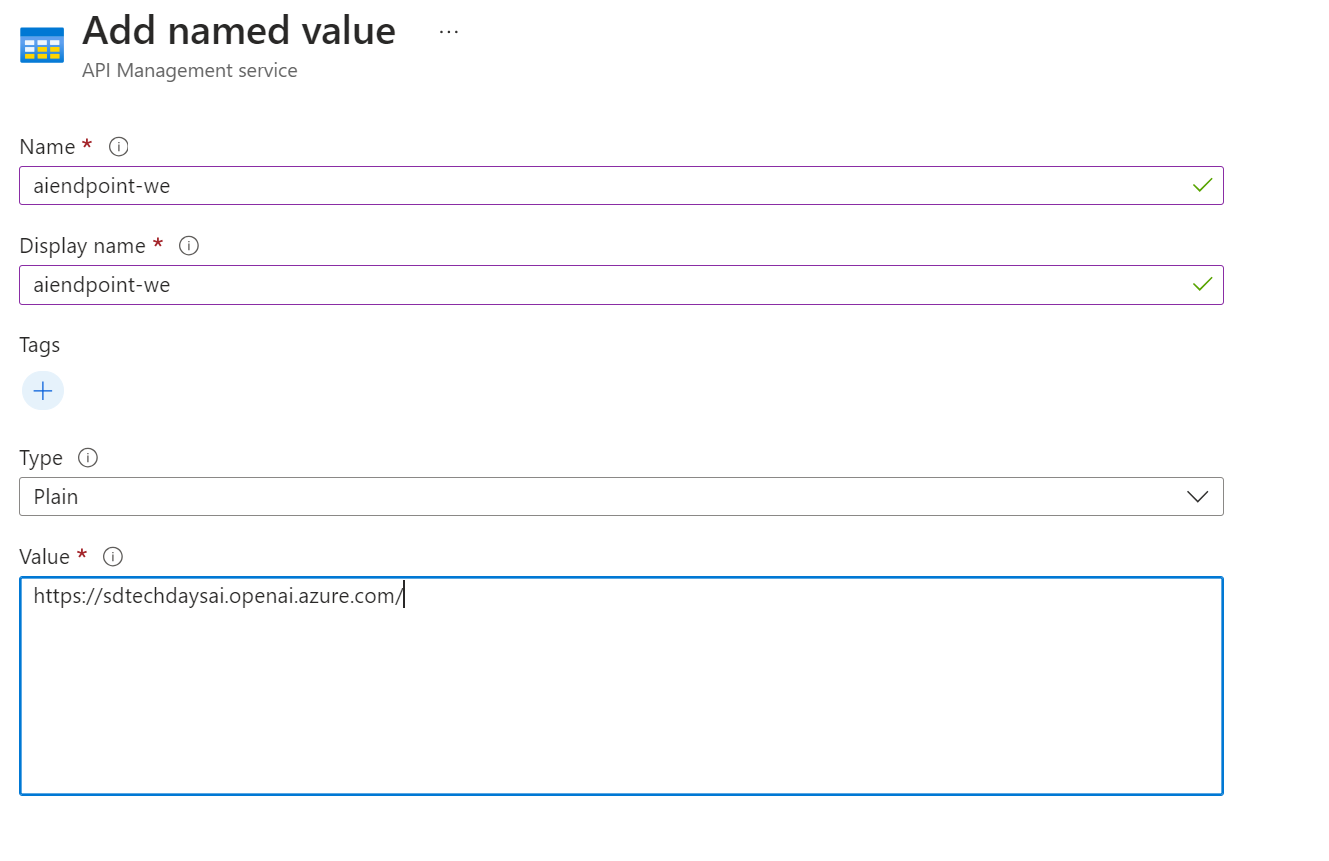Click the info icon beside Type

pos(88,458)
